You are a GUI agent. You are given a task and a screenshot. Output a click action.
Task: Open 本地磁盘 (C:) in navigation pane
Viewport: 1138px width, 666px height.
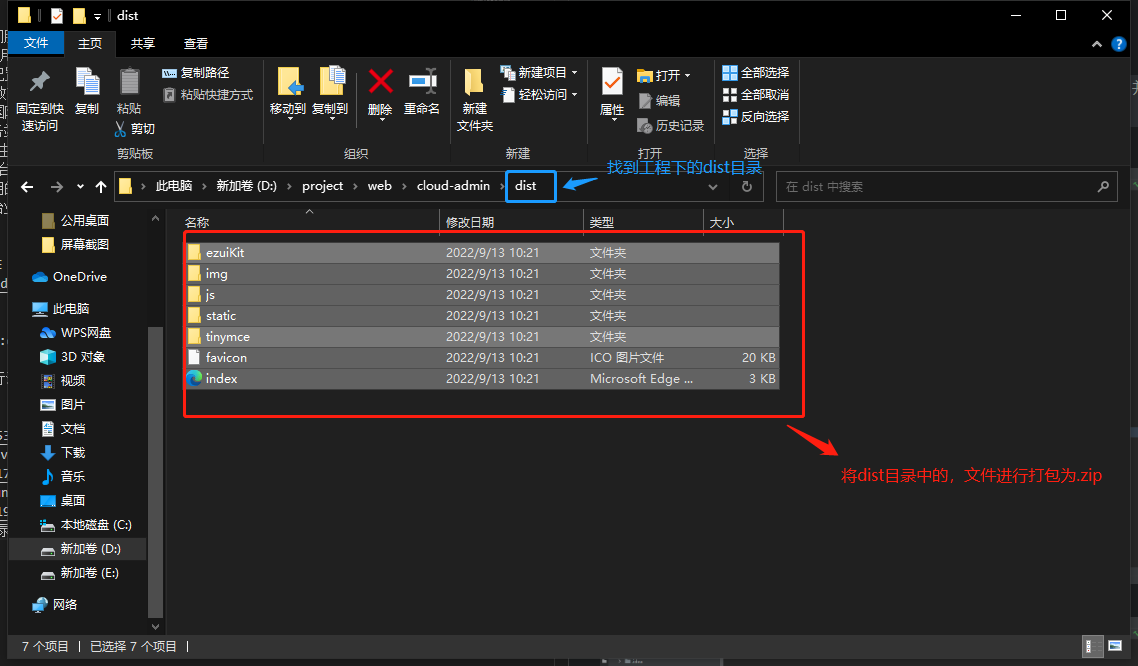[86, 525]
